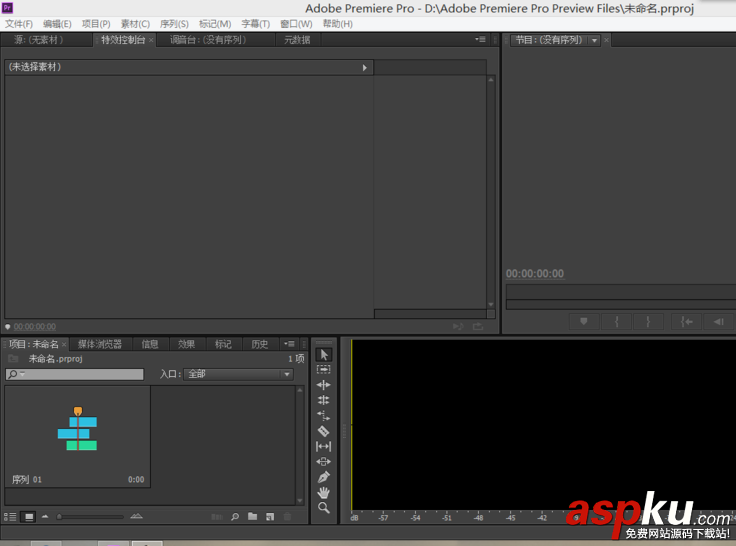Open the 标记(M) menu
The image size is (736, 546).
[x=215, y=24]
